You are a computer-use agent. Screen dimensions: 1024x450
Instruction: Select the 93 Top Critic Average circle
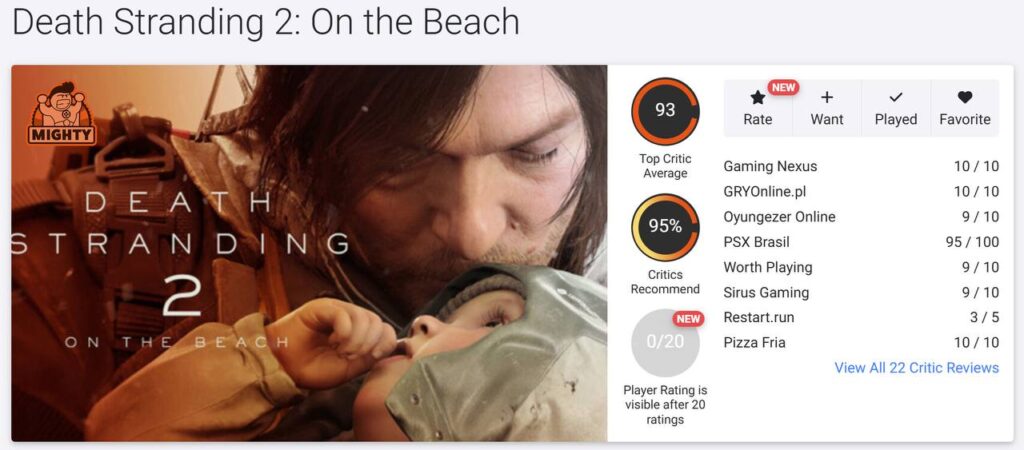click(665, 110)
